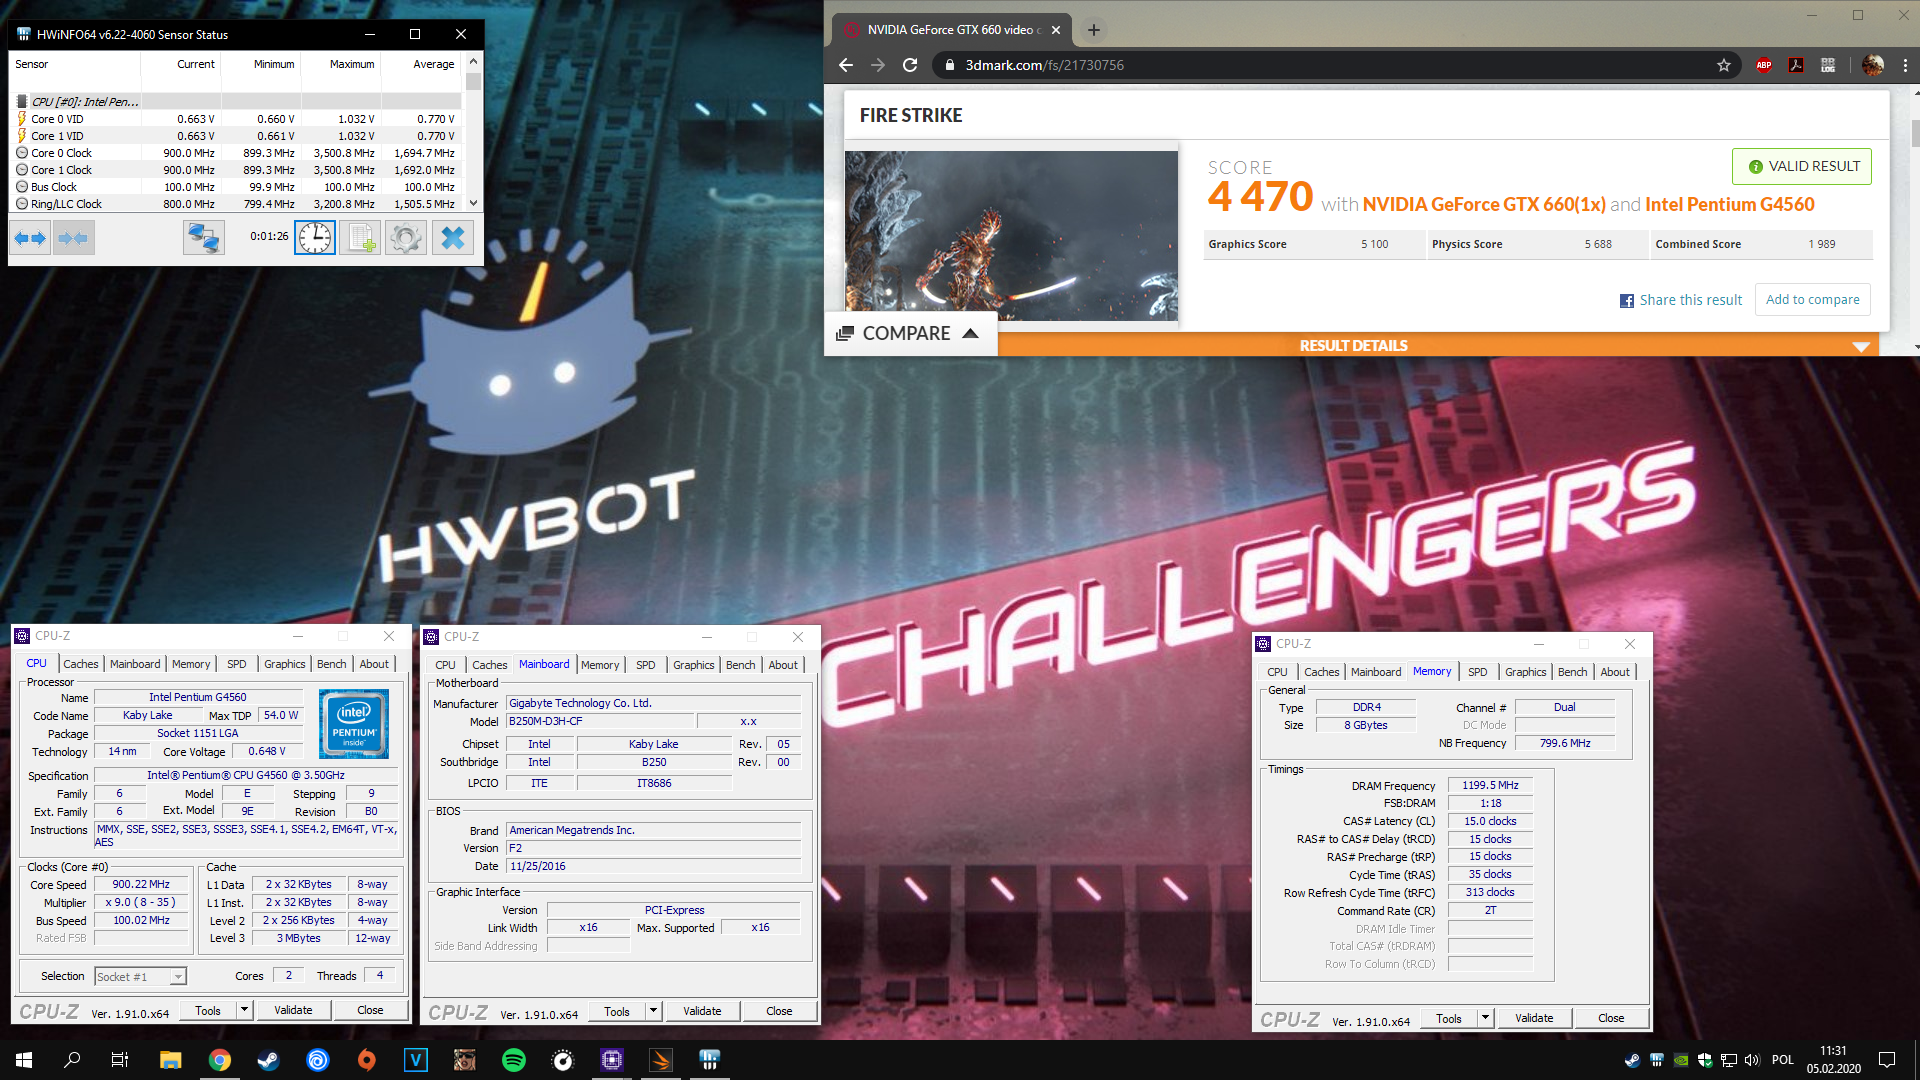
Task: Open Tools dropdown arrow in Memory window
Action: [1485, 1018]
